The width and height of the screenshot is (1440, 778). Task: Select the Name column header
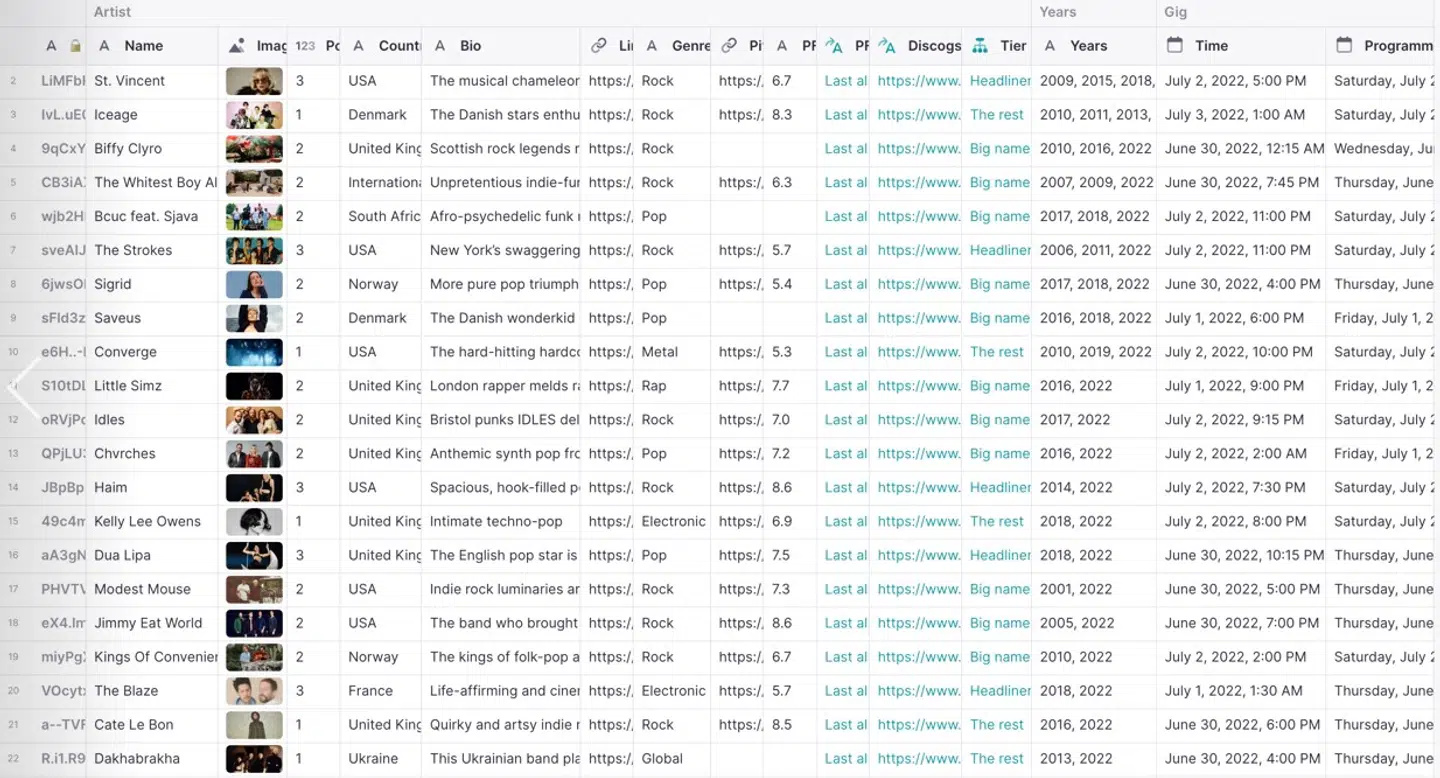[x=143, y=46]
